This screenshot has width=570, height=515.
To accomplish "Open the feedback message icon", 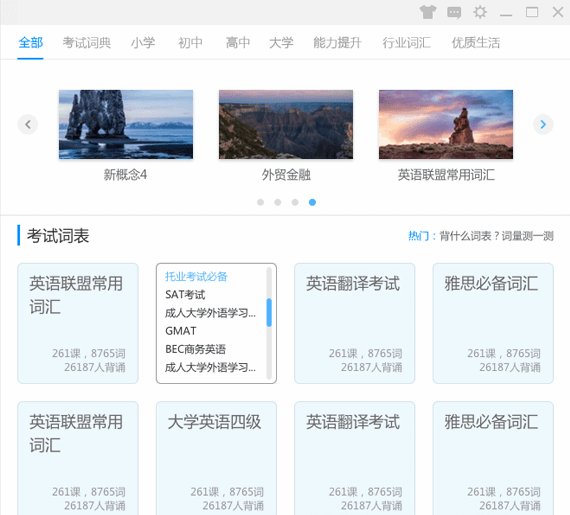I will (x=454, y=13).
